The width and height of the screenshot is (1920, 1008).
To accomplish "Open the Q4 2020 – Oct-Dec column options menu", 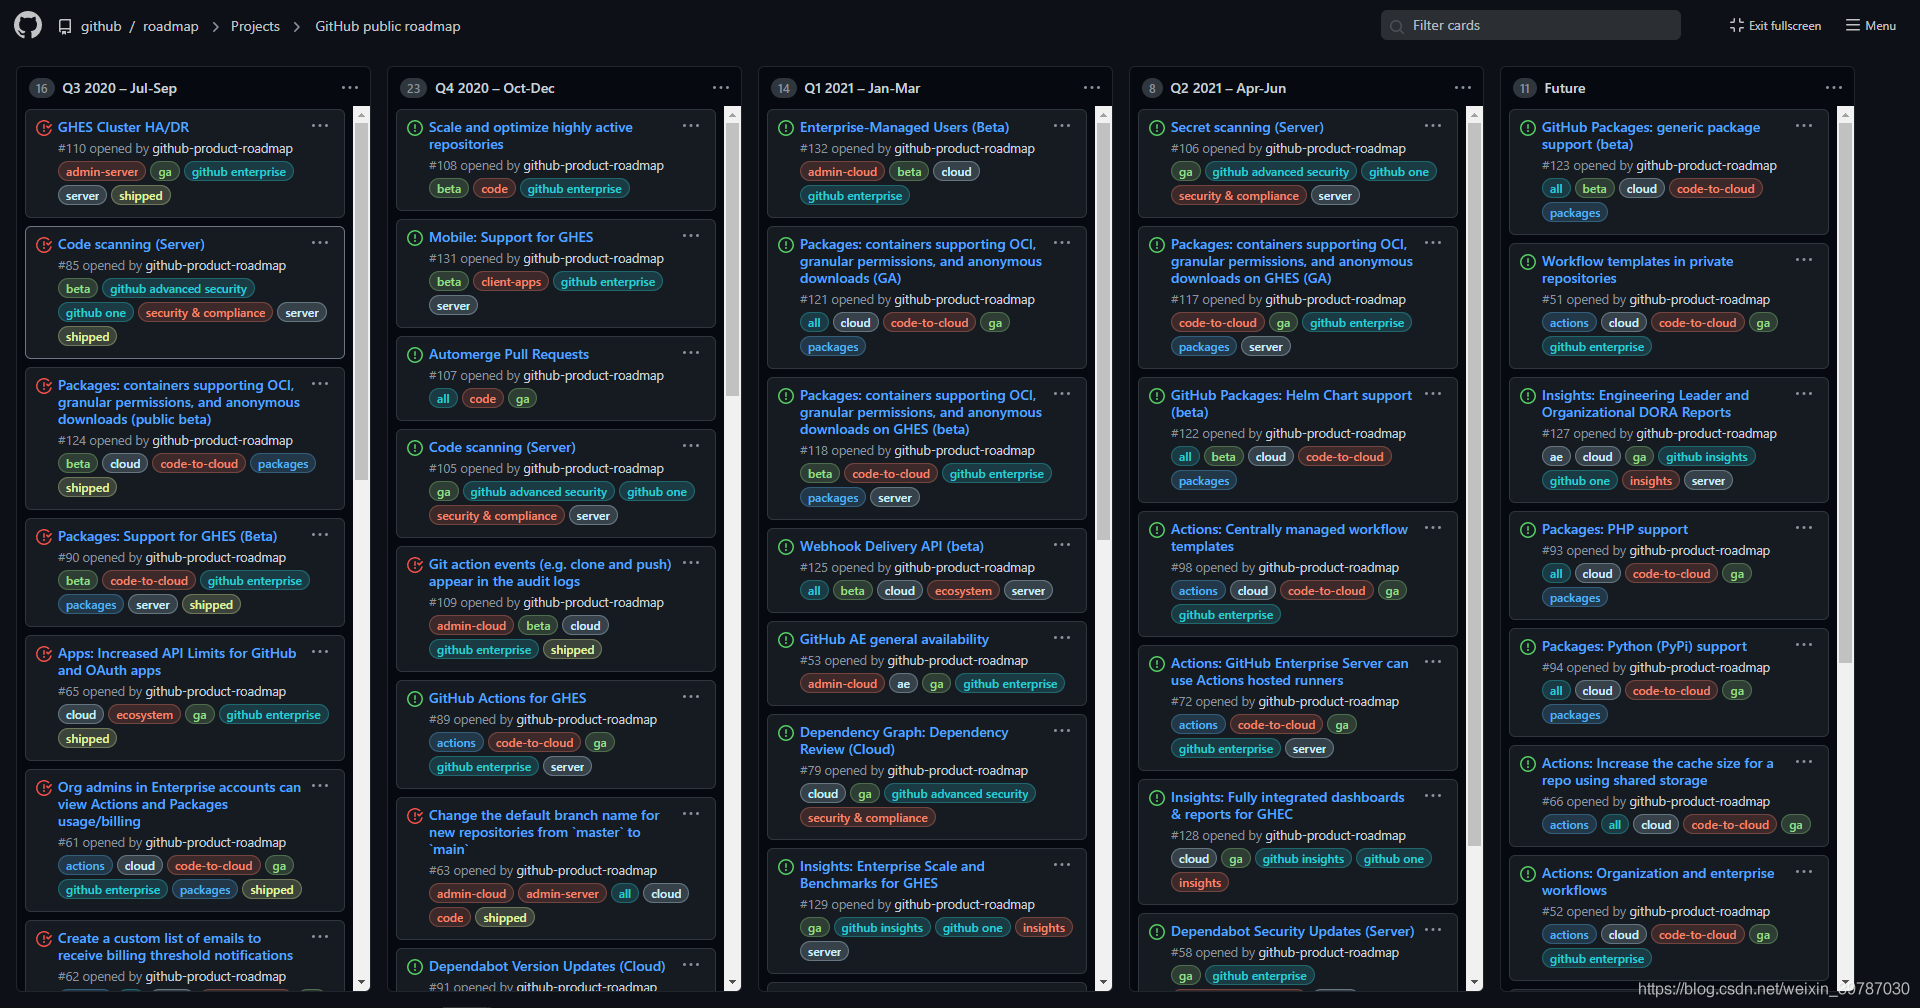I will click(721, 88).
